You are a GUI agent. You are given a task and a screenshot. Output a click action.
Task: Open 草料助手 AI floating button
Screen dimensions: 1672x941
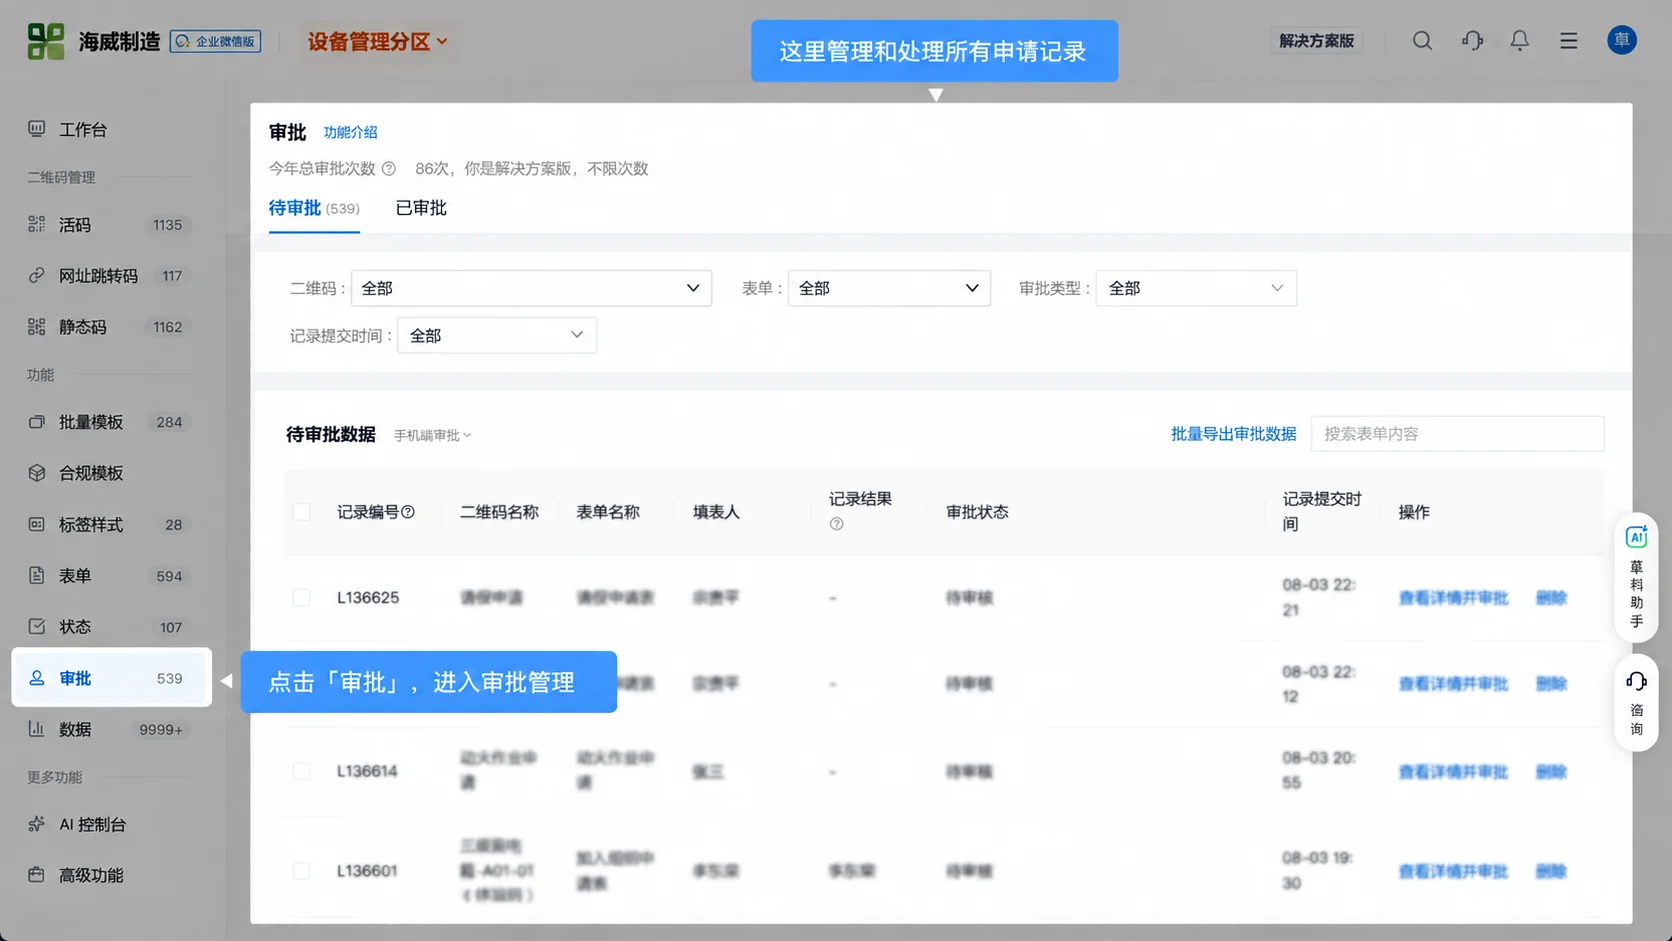click(x=1636, y=577)
